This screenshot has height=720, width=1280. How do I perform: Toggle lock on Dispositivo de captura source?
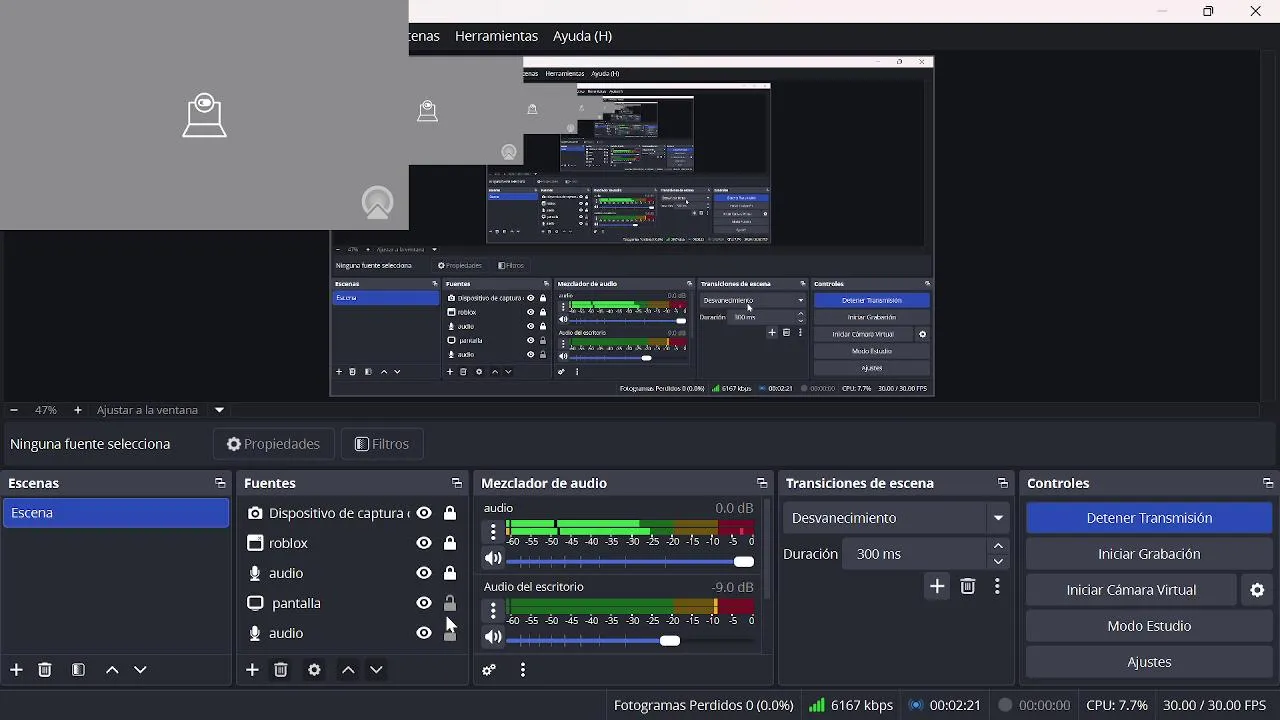[x=450, y=513]
